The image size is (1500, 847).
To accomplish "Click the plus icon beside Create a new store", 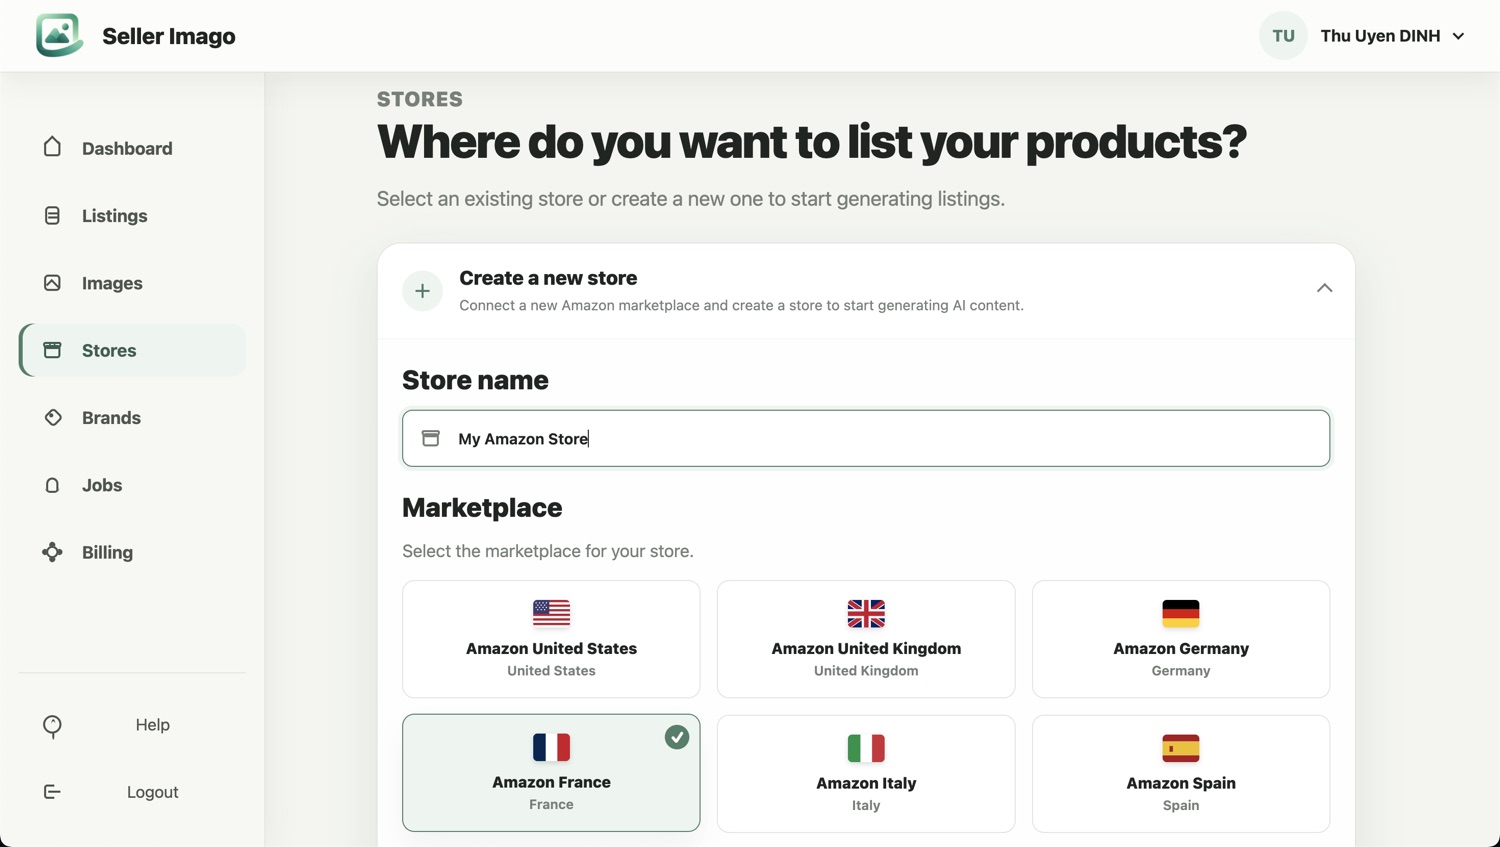I will [x=422, y=291].
